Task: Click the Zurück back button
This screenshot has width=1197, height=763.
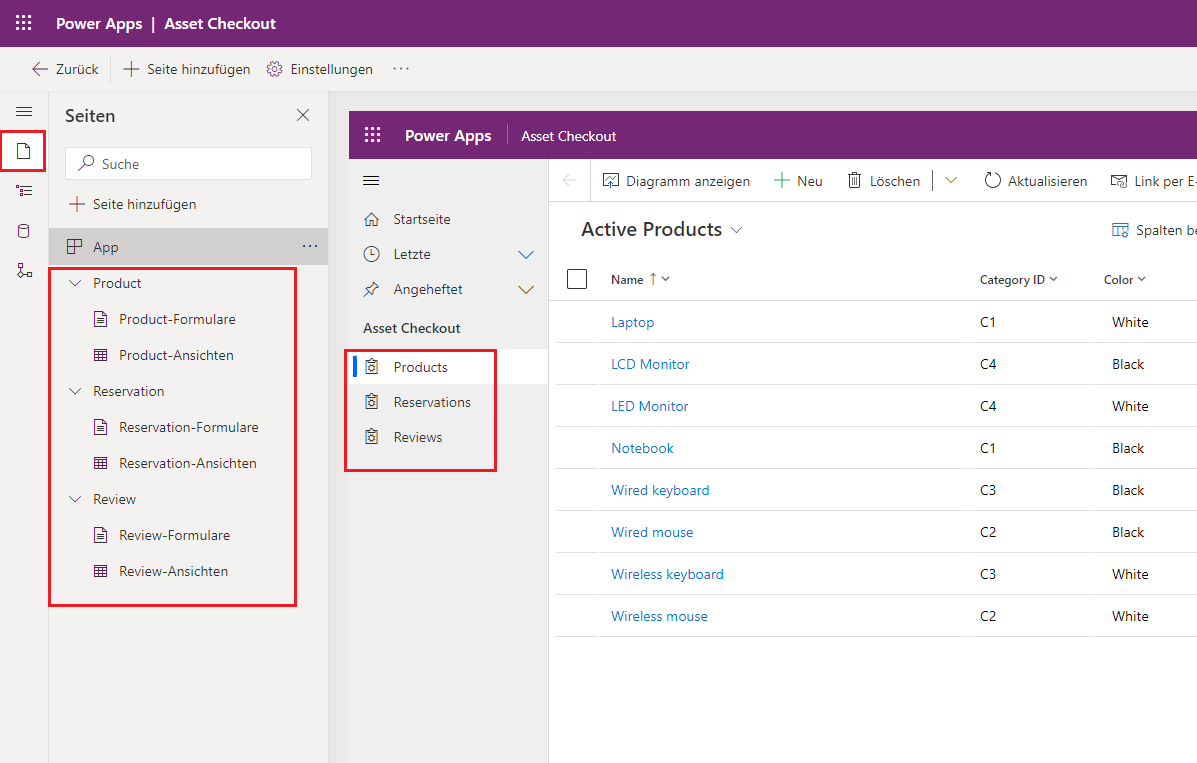Action: click(65, 69)
